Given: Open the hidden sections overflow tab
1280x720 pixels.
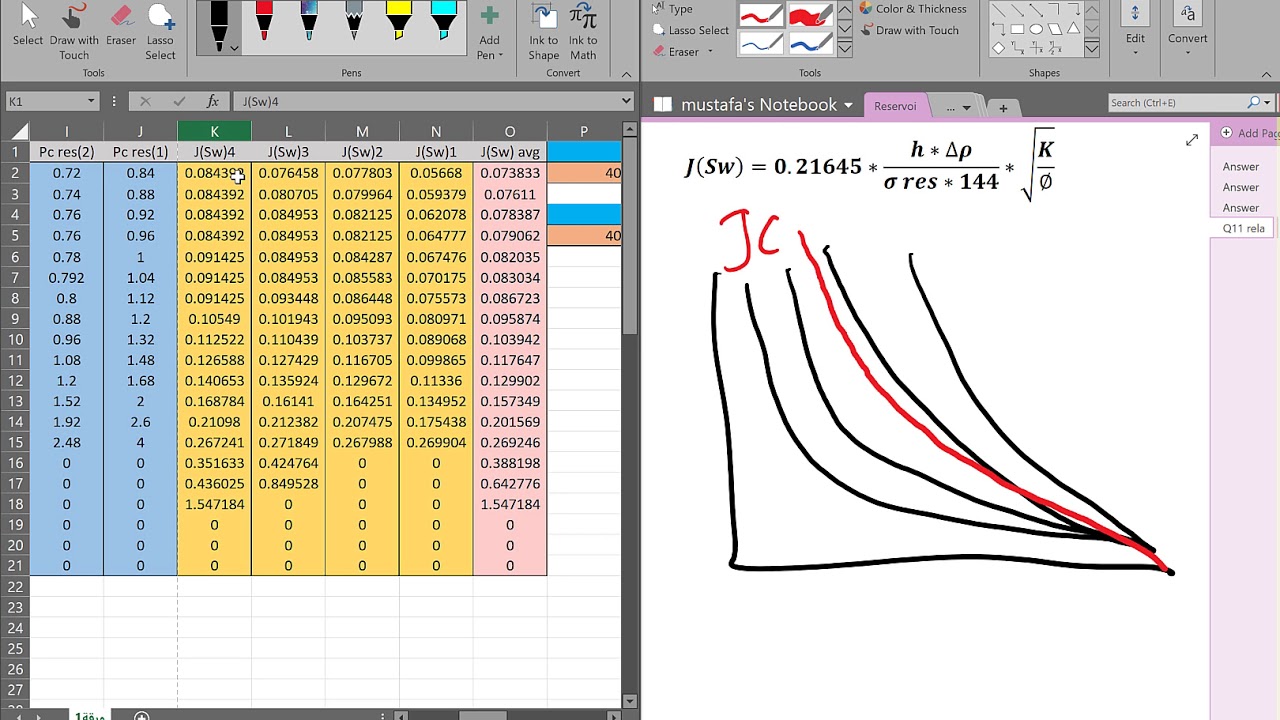Looking at the screenshot, I should [956, 107].
